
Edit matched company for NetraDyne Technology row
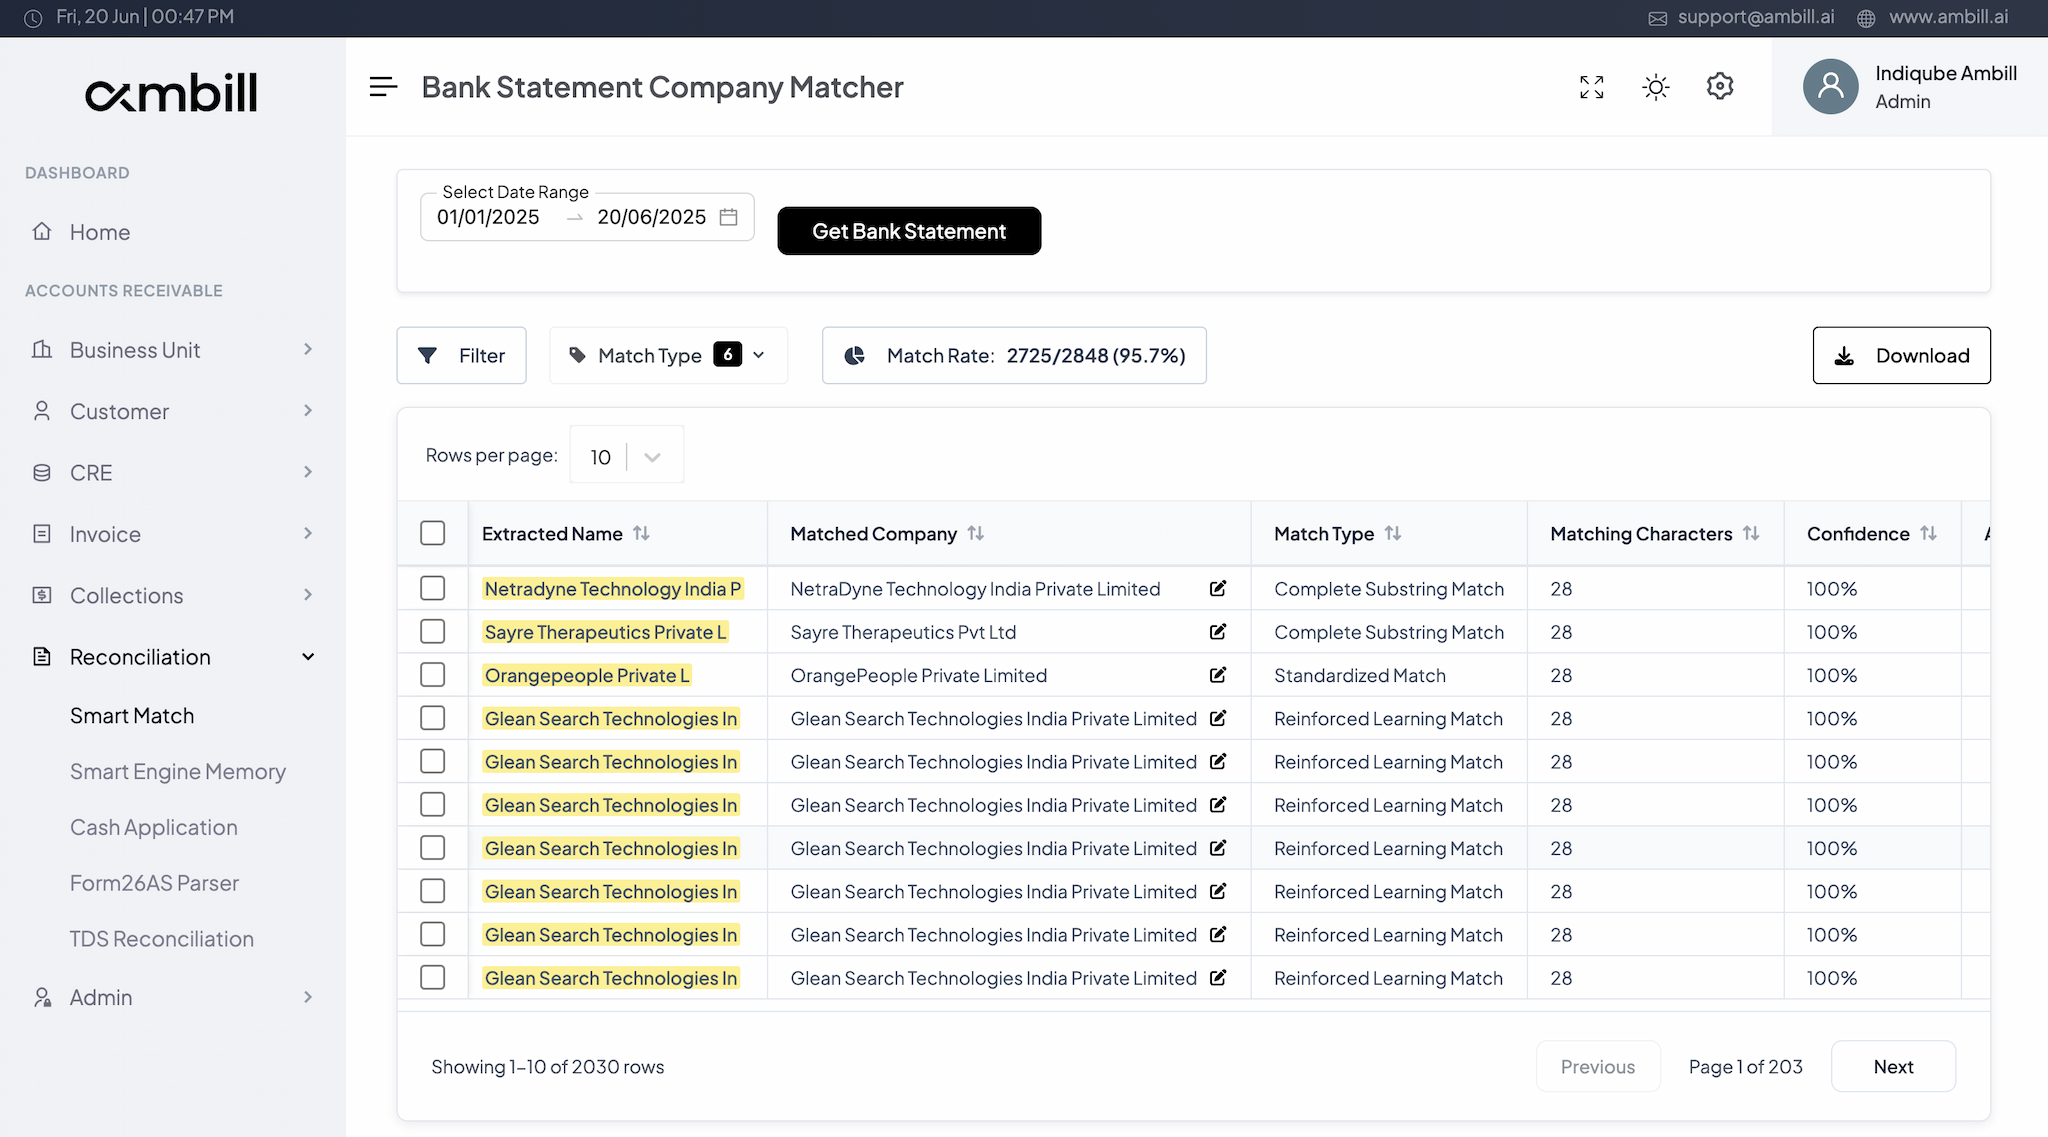click(1218, 588)
